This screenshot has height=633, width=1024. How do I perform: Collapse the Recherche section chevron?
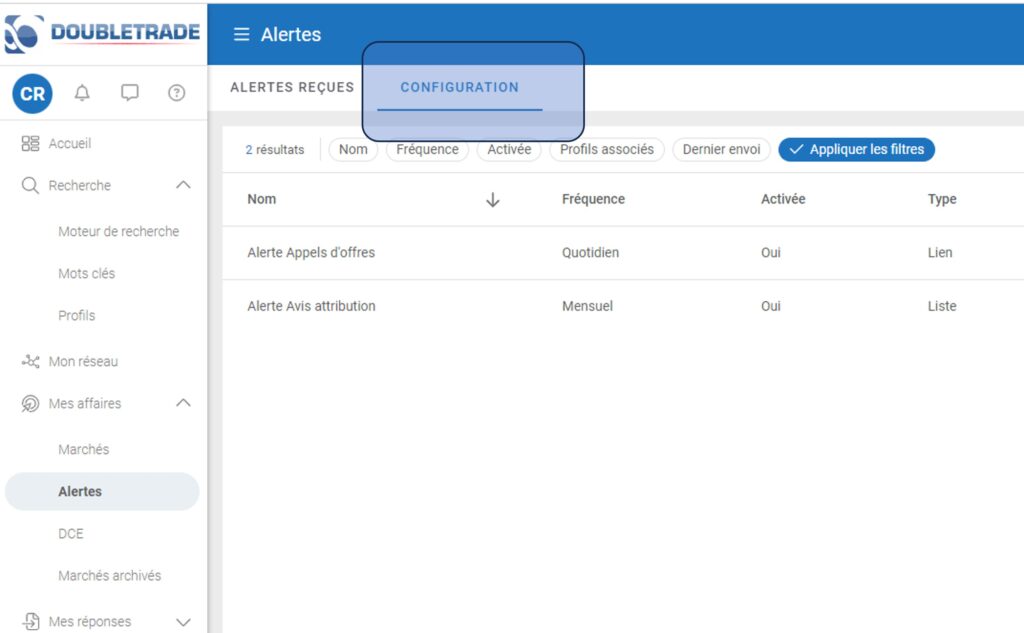coord(183,185)
